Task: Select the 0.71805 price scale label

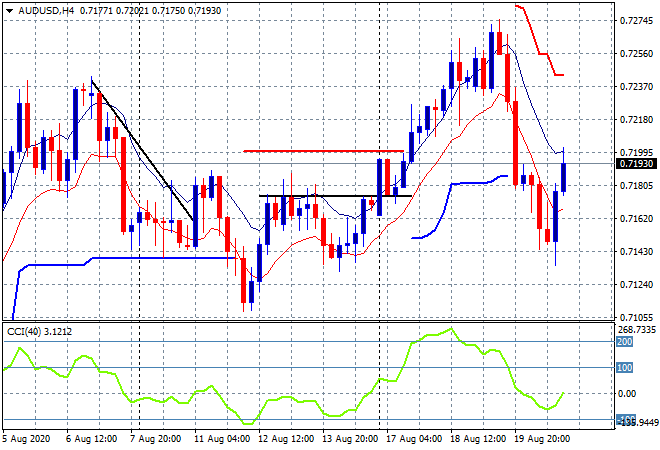Action: [x=636, y=185]
